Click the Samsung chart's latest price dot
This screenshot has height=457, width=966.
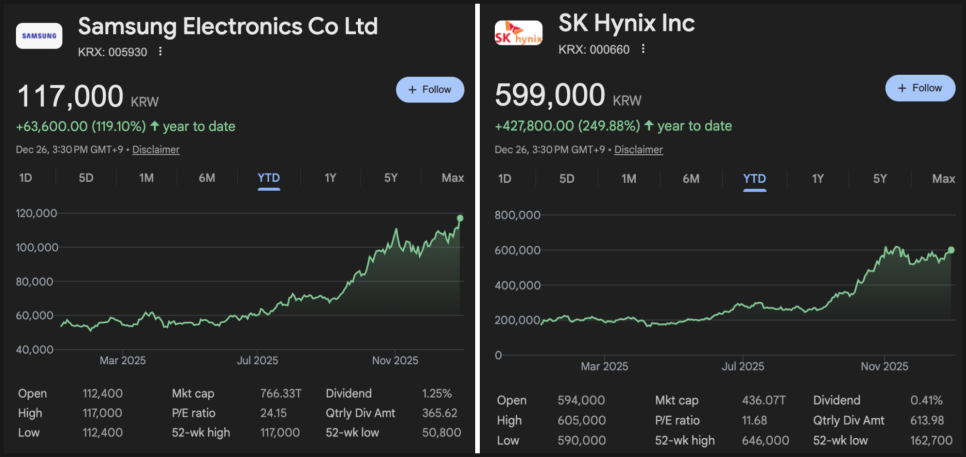460,218
